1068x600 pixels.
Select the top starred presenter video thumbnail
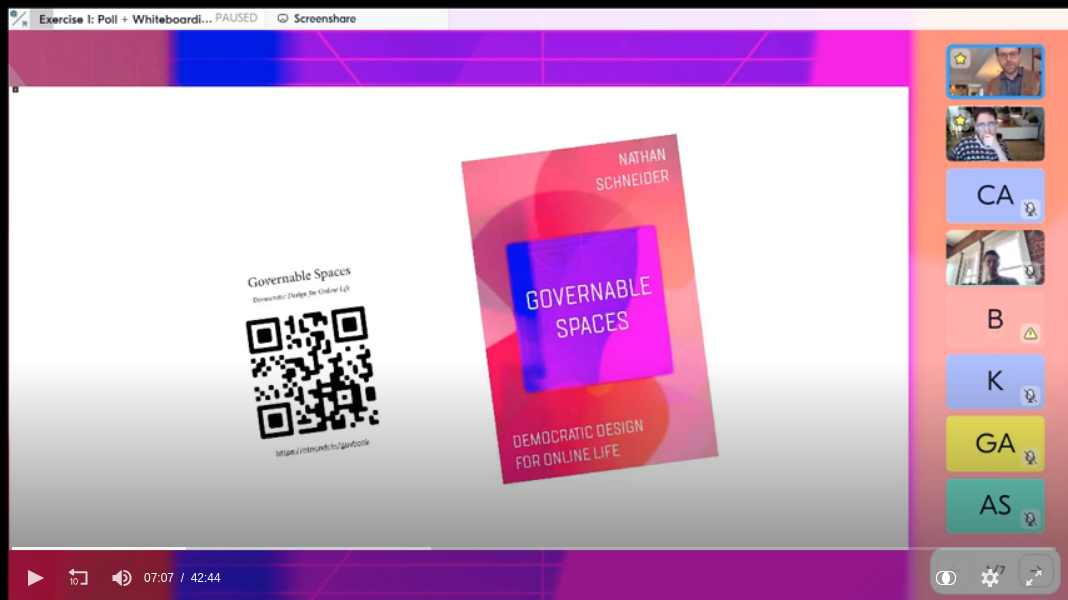(x=995, y=72)
